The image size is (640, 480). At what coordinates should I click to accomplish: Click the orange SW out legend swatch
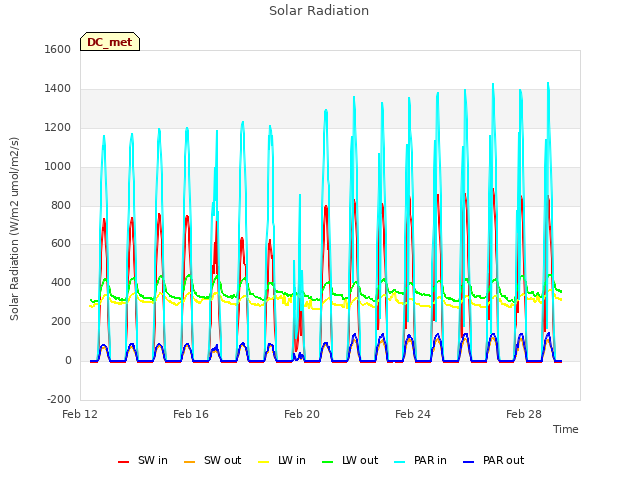tap(189, 462)
